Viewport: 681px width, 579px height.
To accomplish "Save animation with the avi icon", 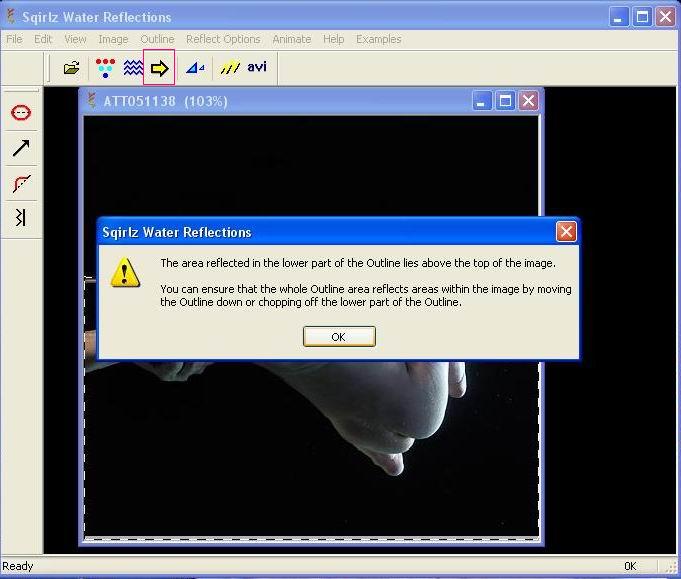I will (257, 67).
